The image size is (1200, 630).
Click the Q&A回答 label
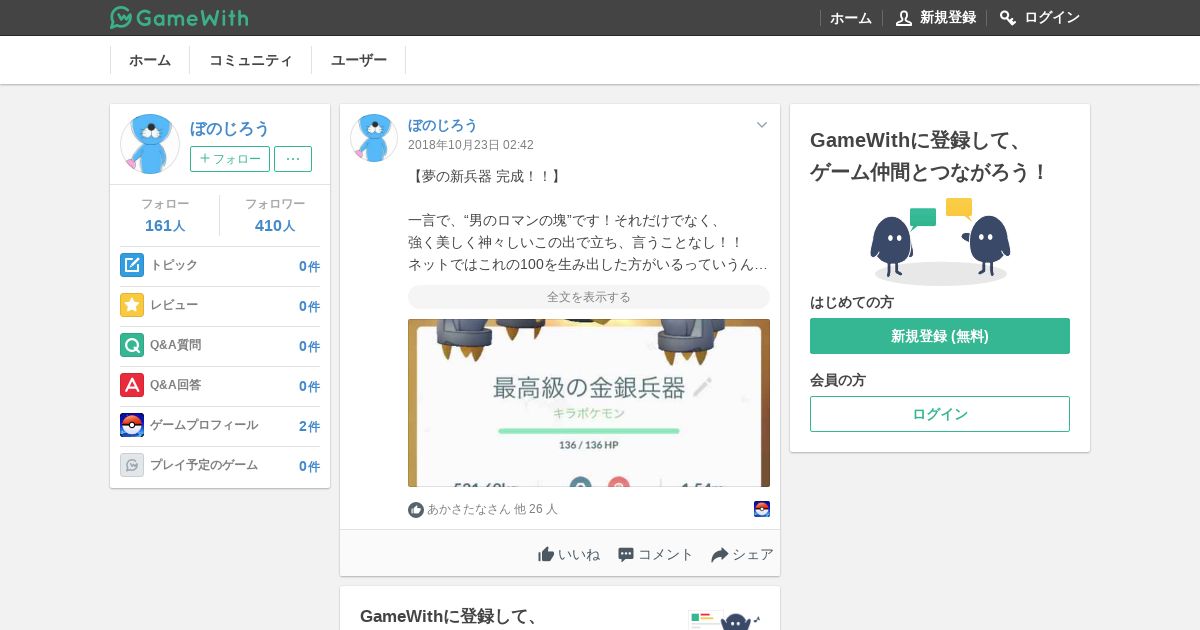176,385
